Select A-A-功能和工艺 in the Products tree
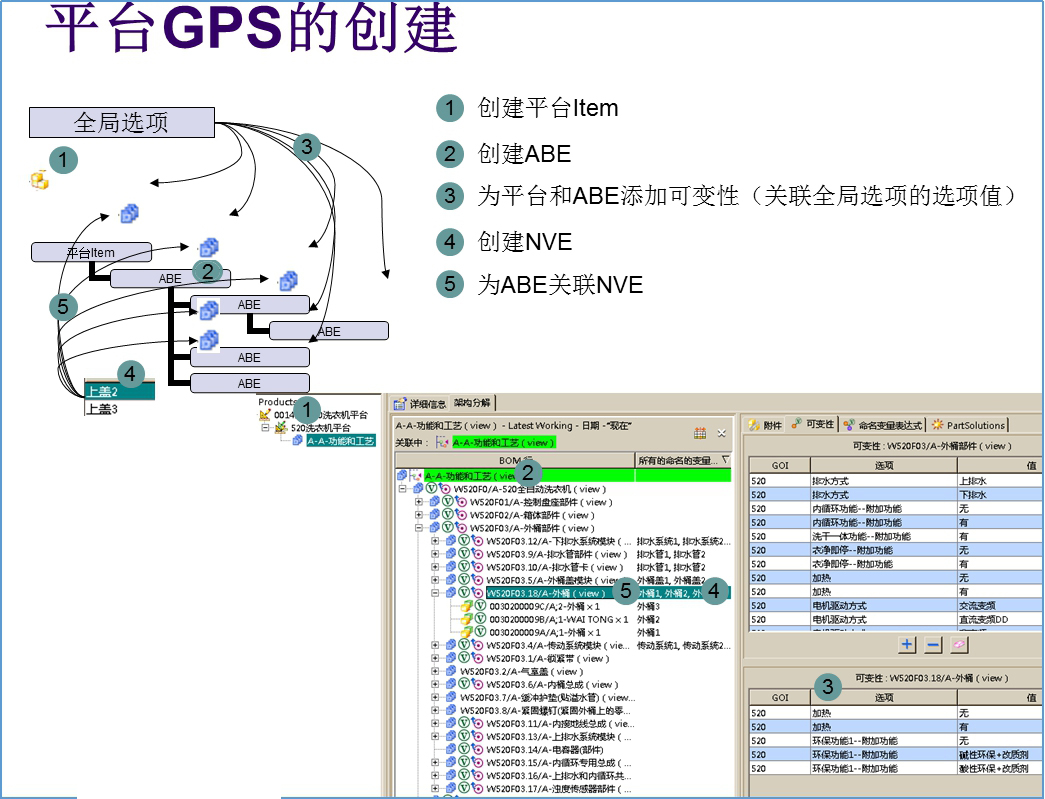 click(x=340, y=440)
